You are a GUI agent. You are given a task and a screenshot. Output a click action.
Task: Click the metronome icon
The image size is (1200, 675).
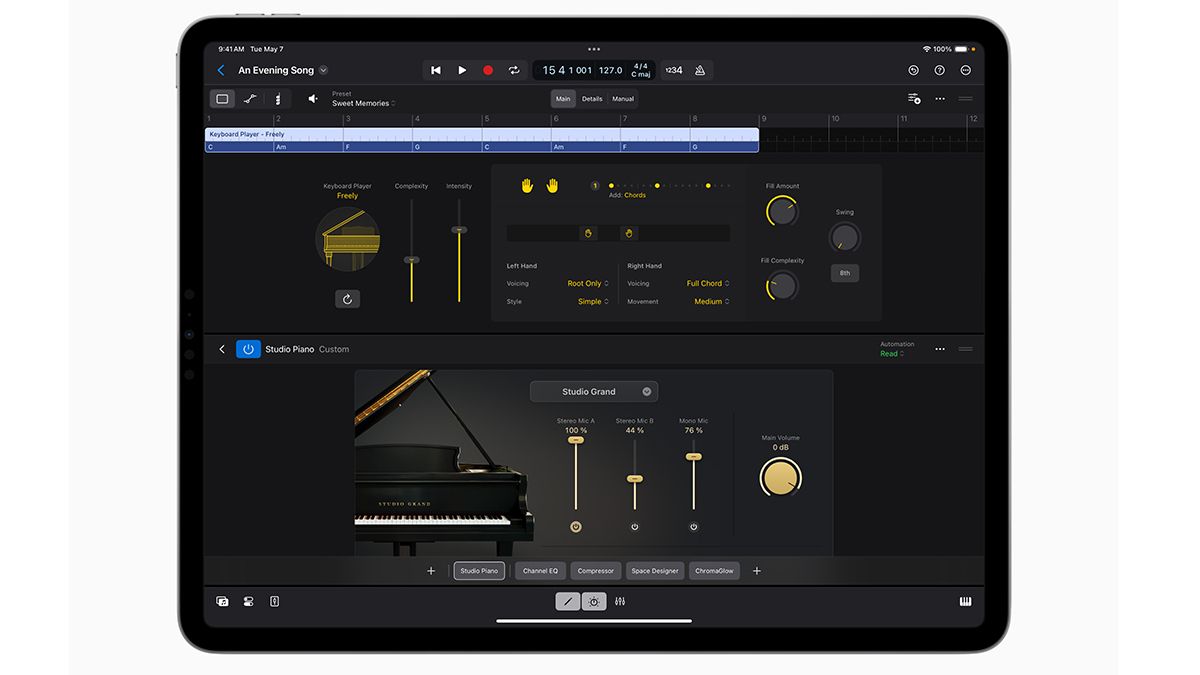698,70
